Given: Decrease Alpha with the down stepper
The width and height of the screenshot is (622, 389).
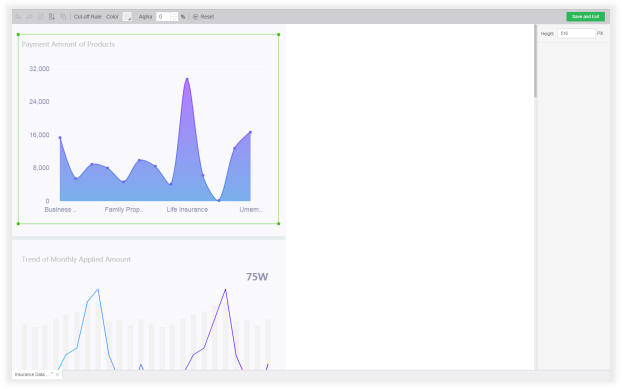Looking at the screenshot, I should click(174, 19).
